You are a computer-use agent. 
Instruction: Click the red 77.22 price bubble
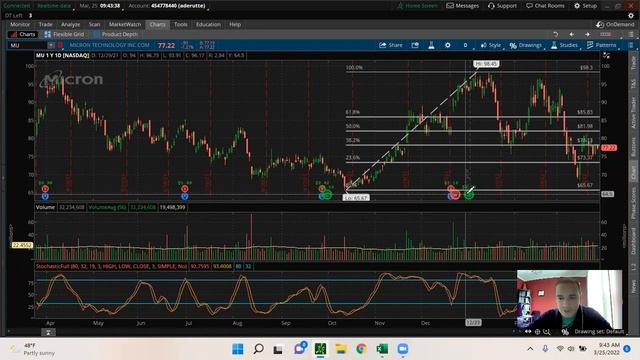609,147
